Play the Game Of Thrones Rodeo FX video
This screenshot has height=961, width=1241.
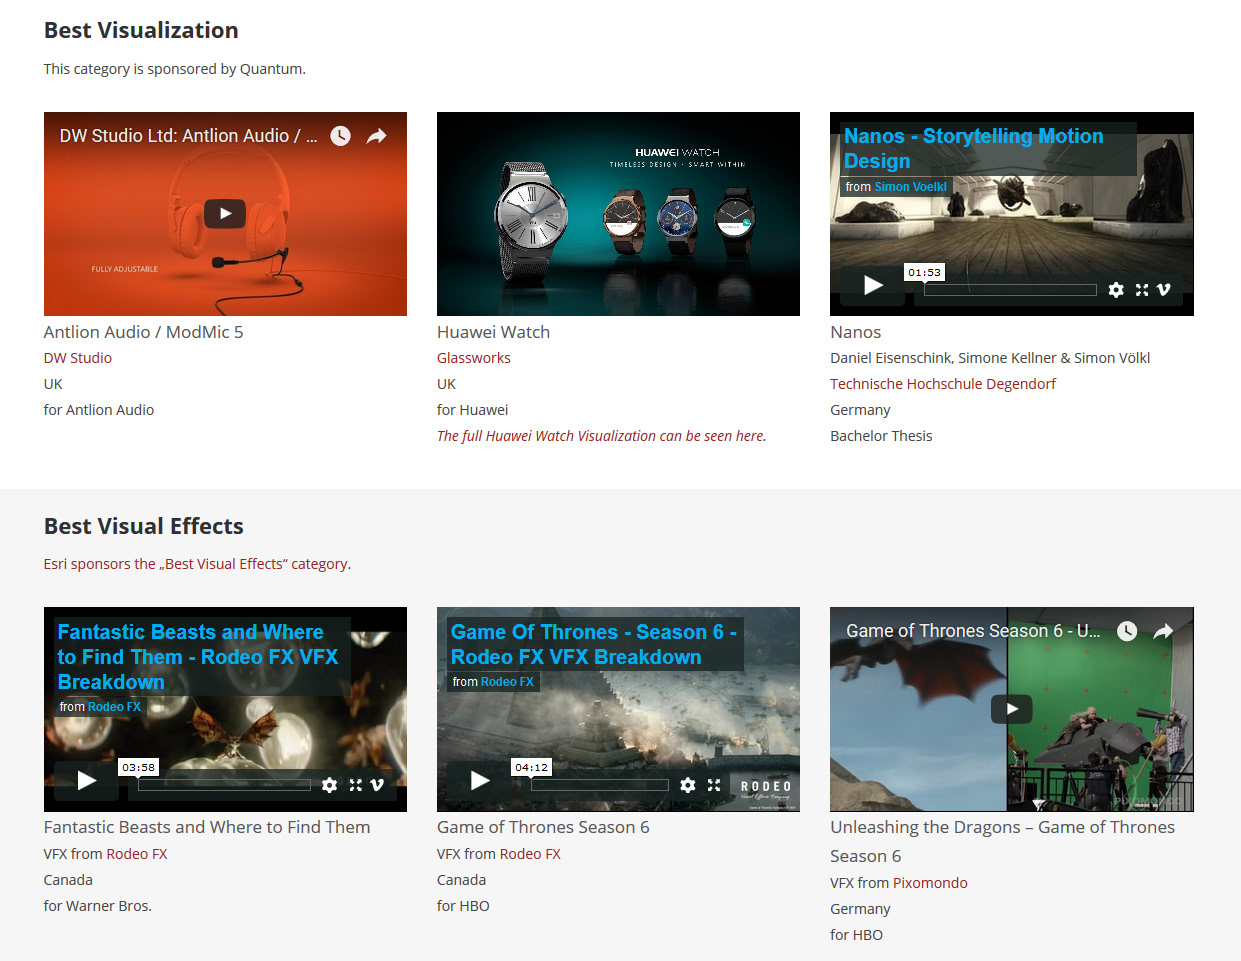click(480, 780)
